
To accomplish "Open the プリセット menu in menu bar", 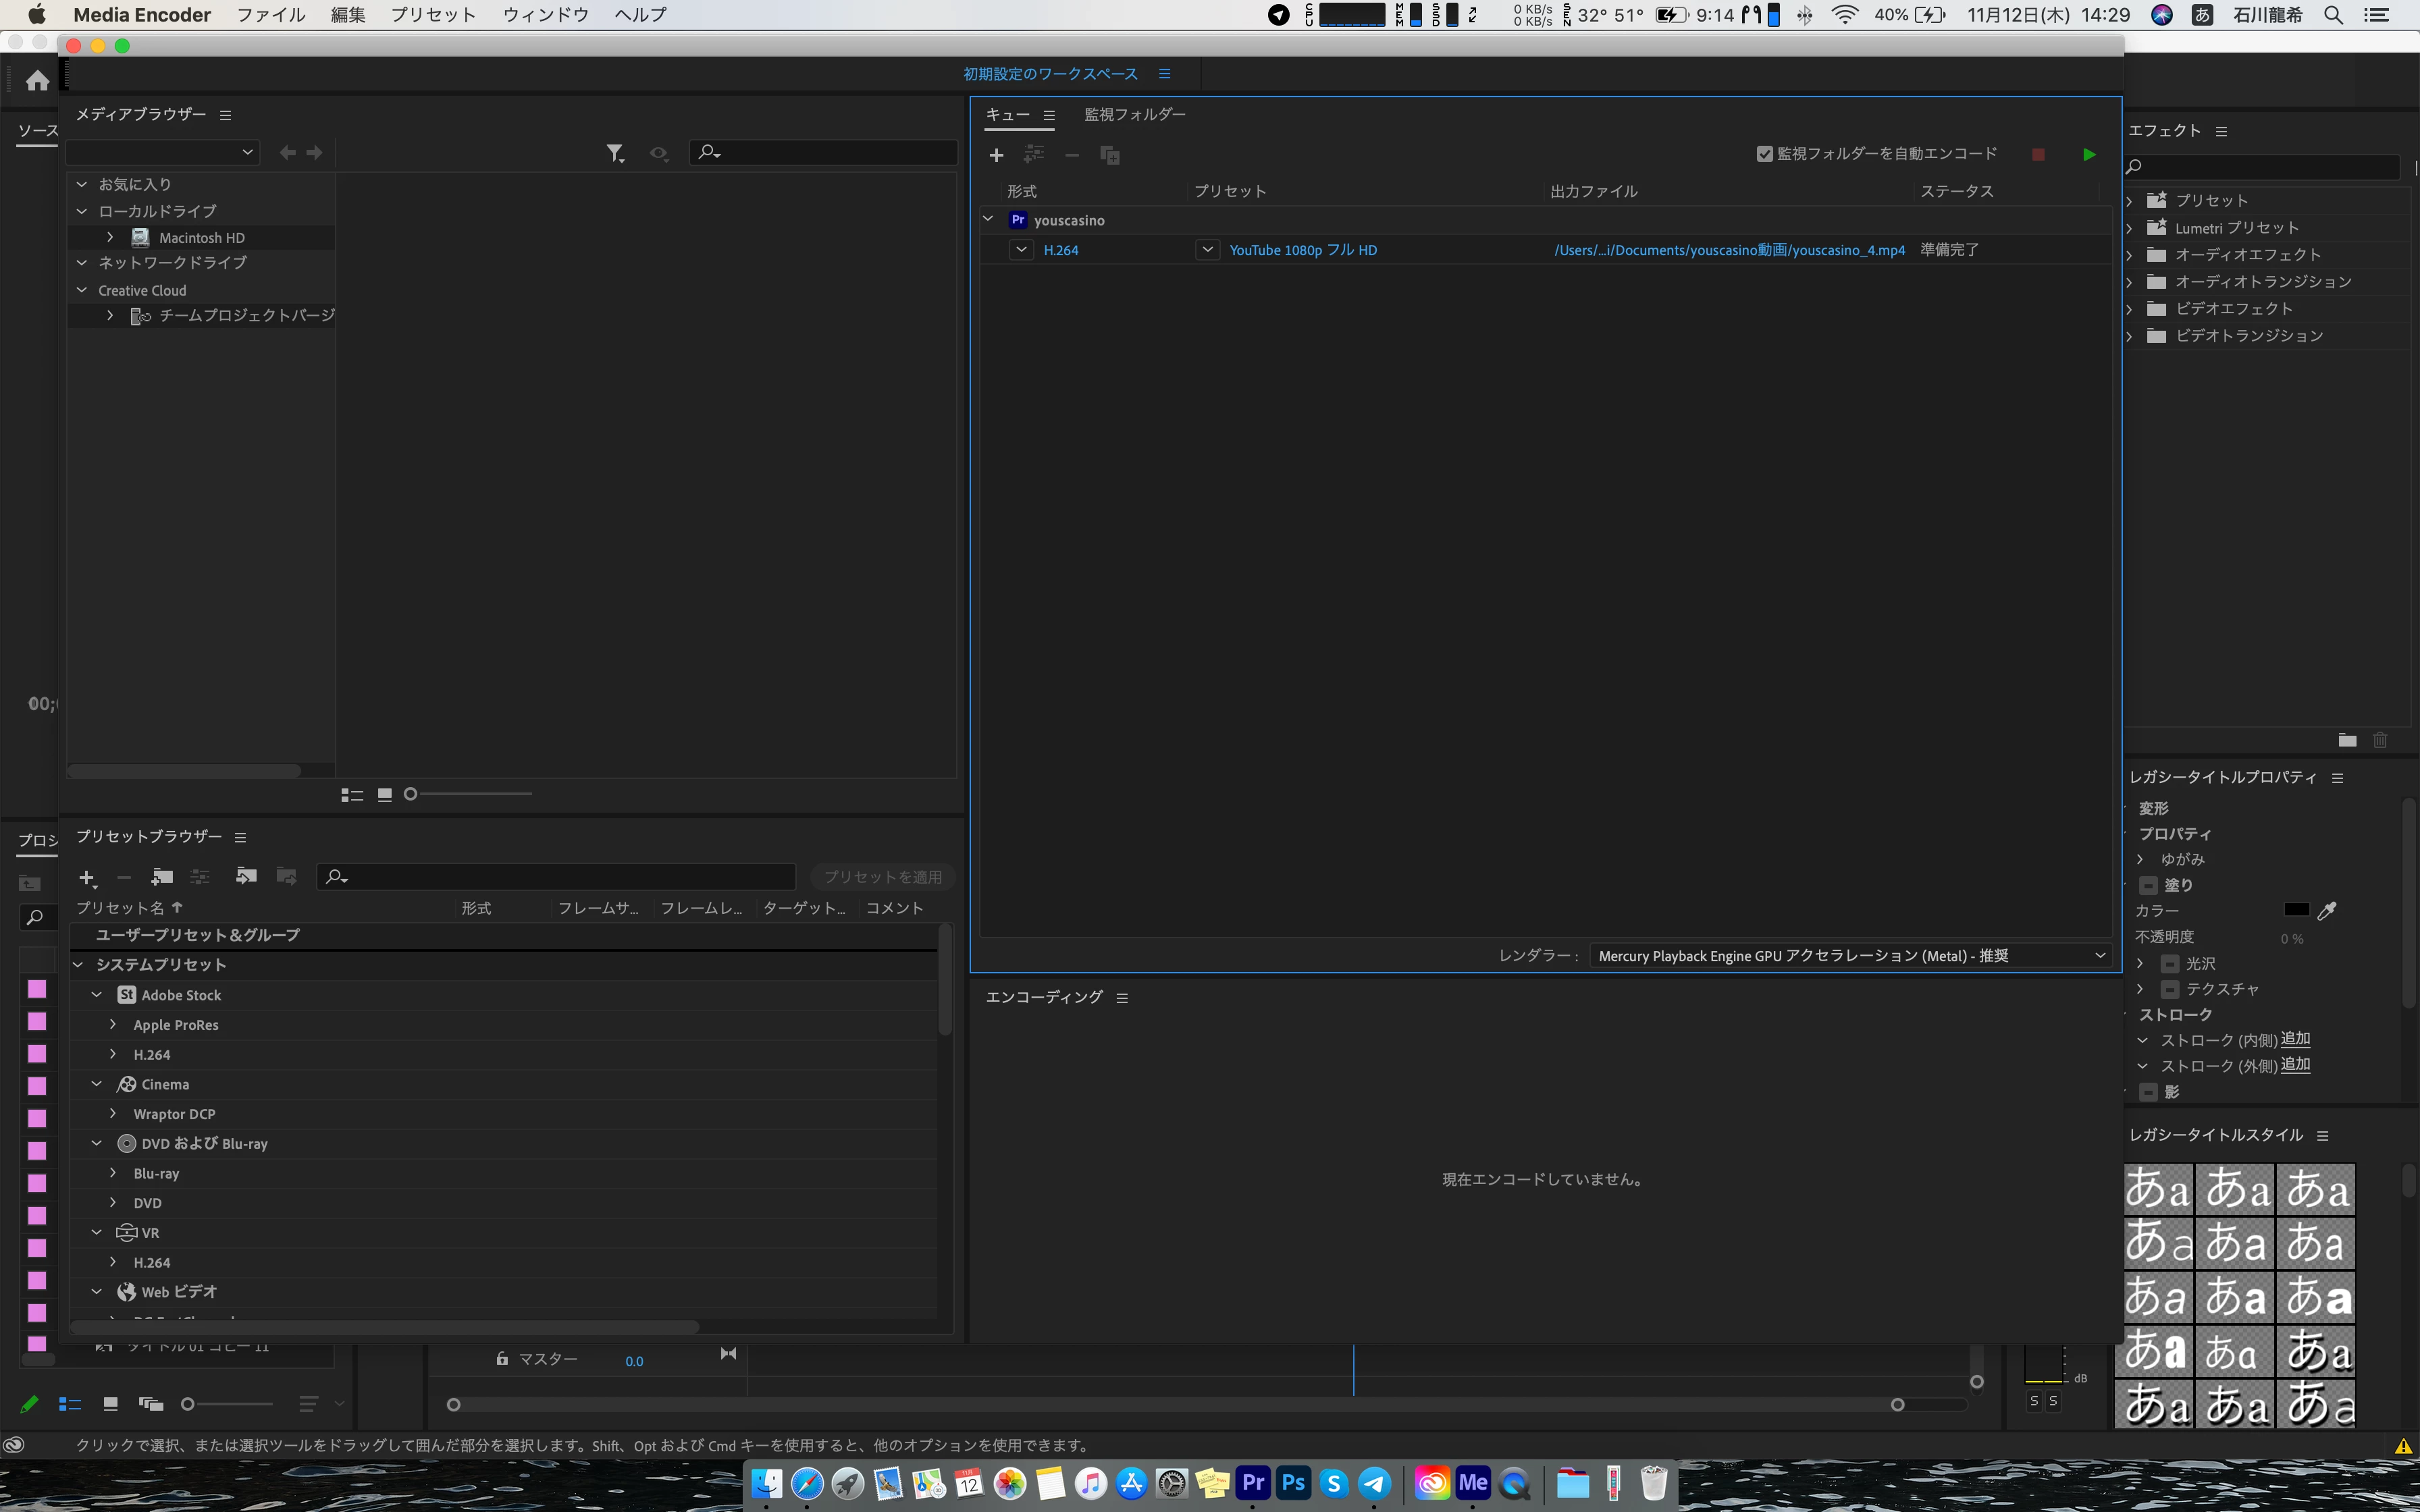I will pos(433,15).
